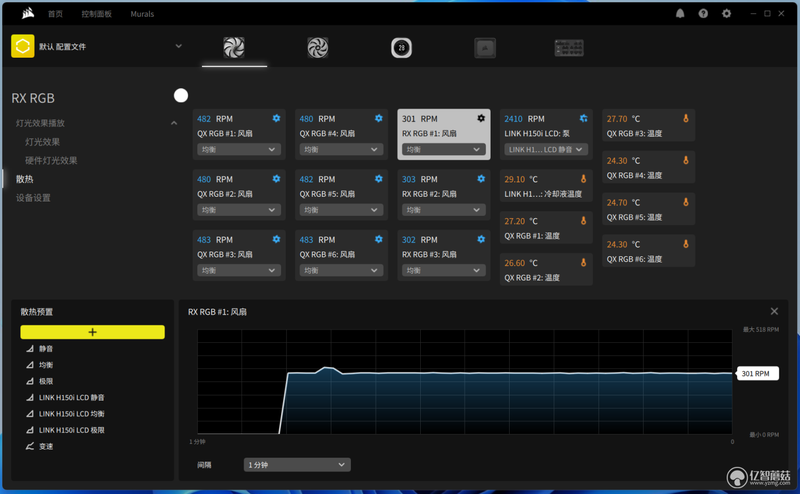
Task: Open preset dropdown on QX RGB #4 风扇
Action: click(x=341, y=150)
